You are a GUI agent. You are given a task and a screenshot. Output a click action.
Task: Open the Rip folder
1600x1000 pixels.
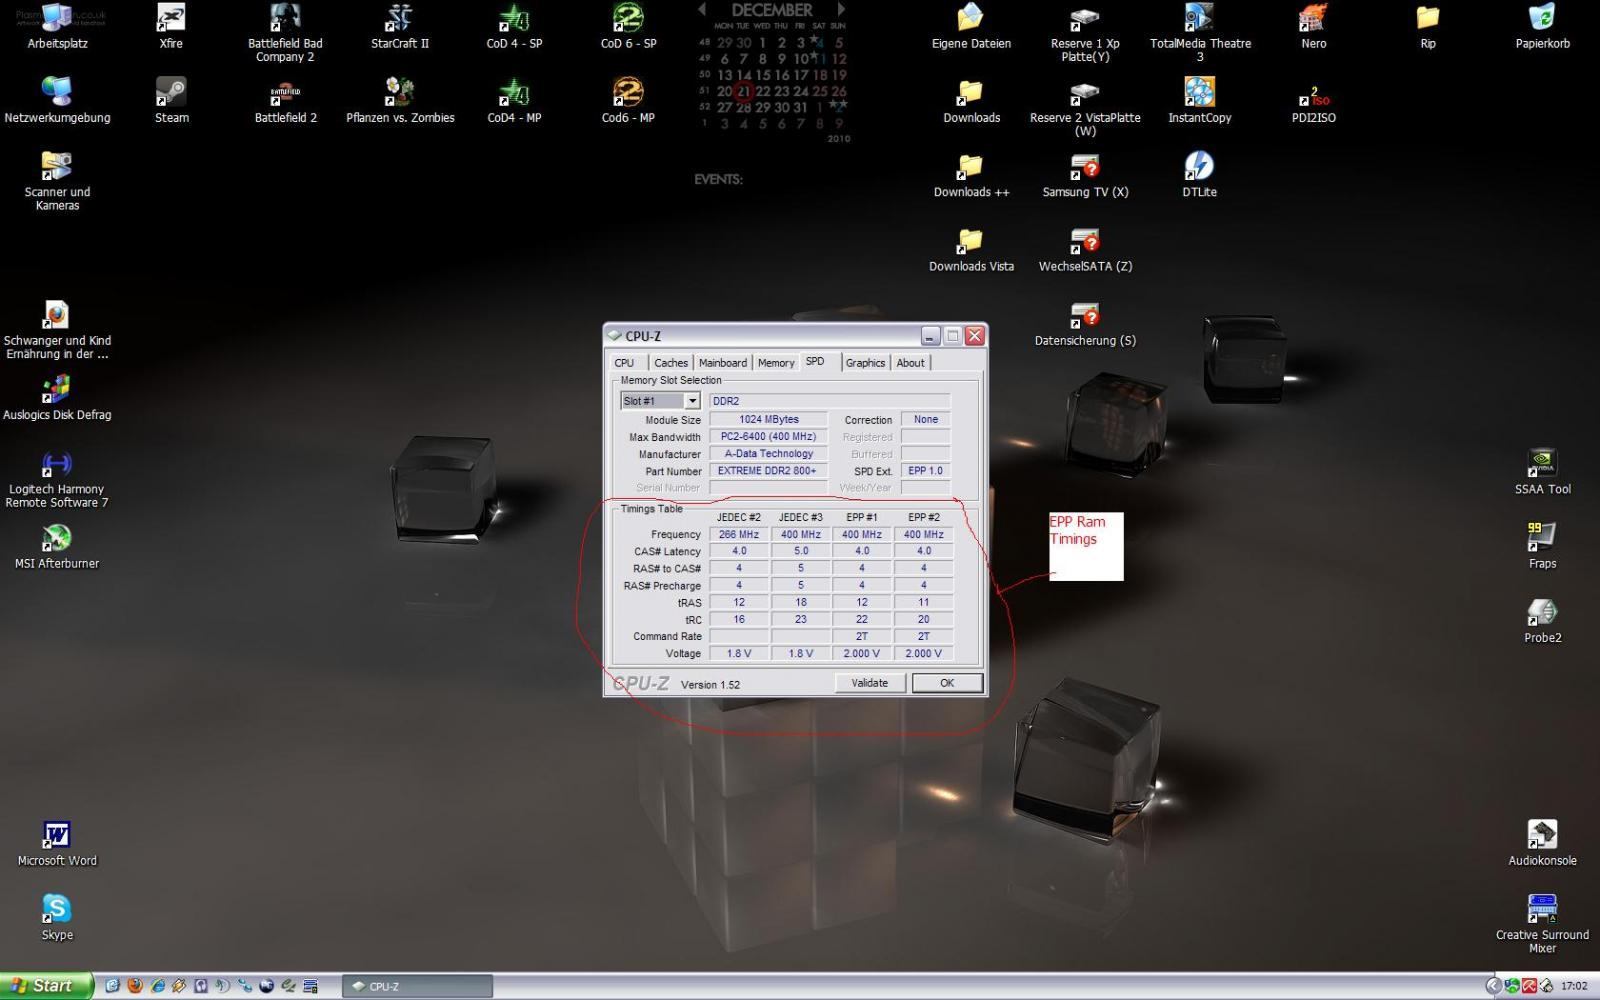1428,27
